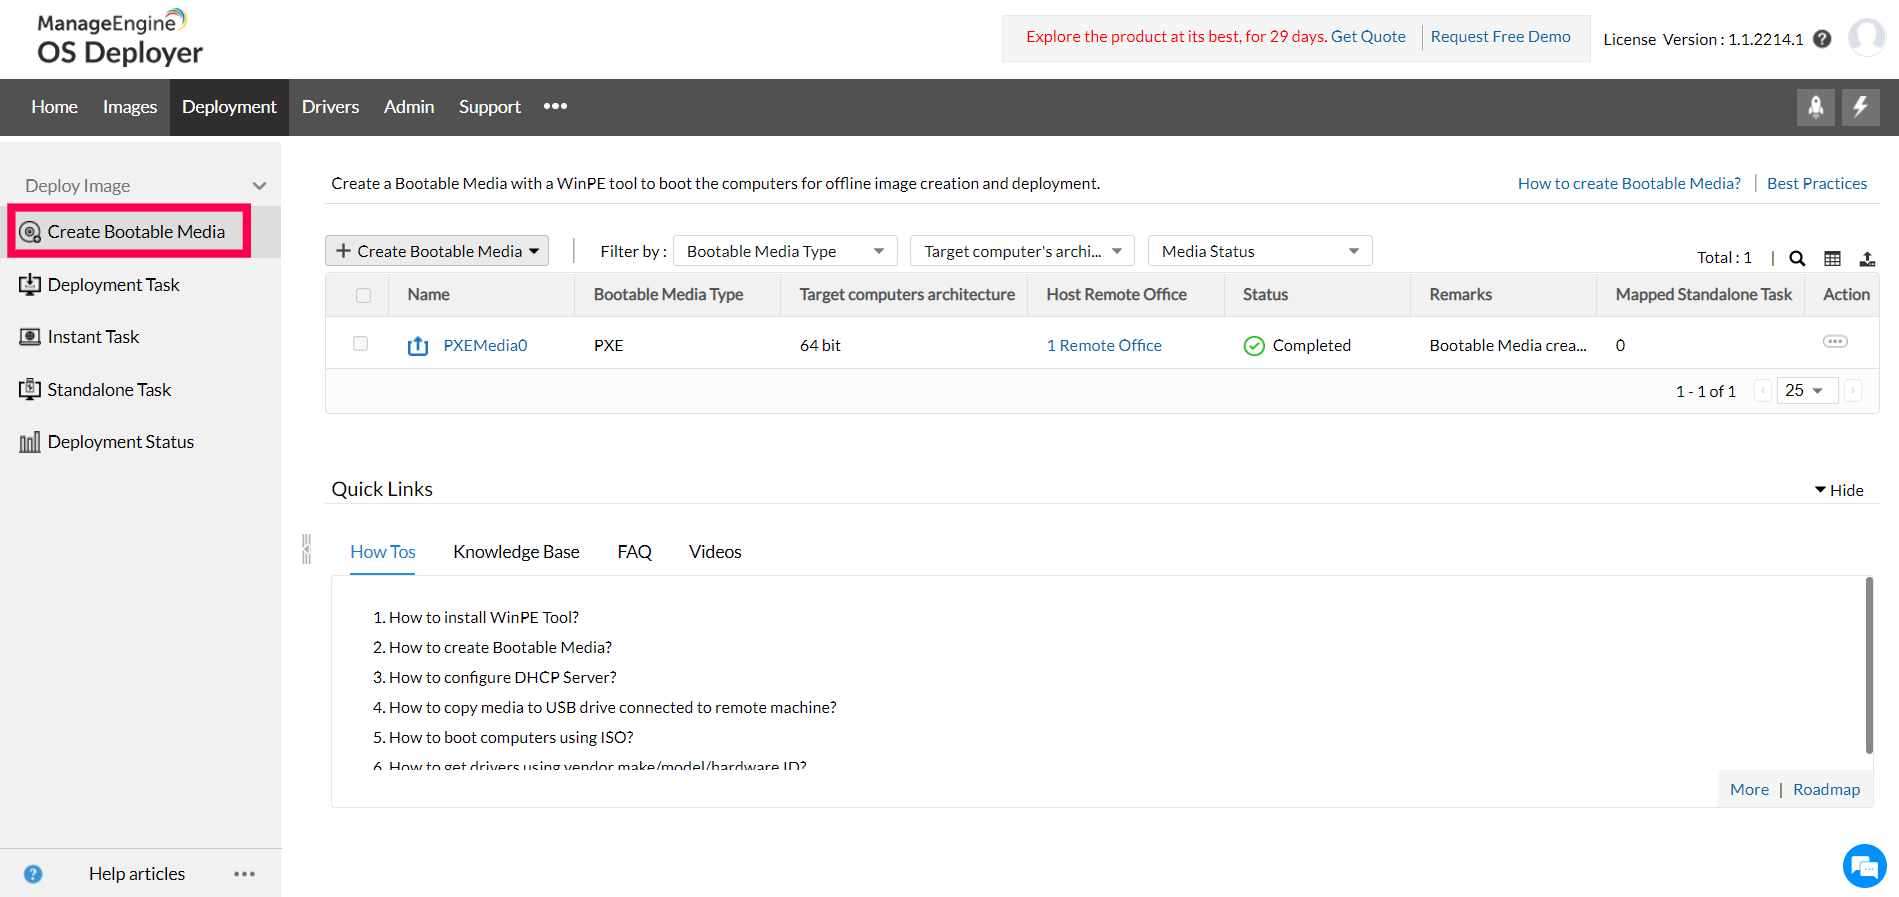Open the Images menu
The image size is (1899, 897).
(130, 107)
